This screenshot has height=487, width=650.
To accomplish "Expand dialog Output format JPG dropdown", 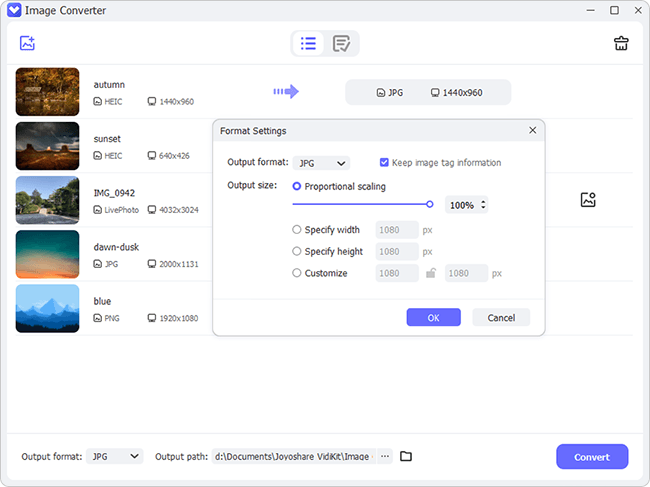I will pos(321,163).
